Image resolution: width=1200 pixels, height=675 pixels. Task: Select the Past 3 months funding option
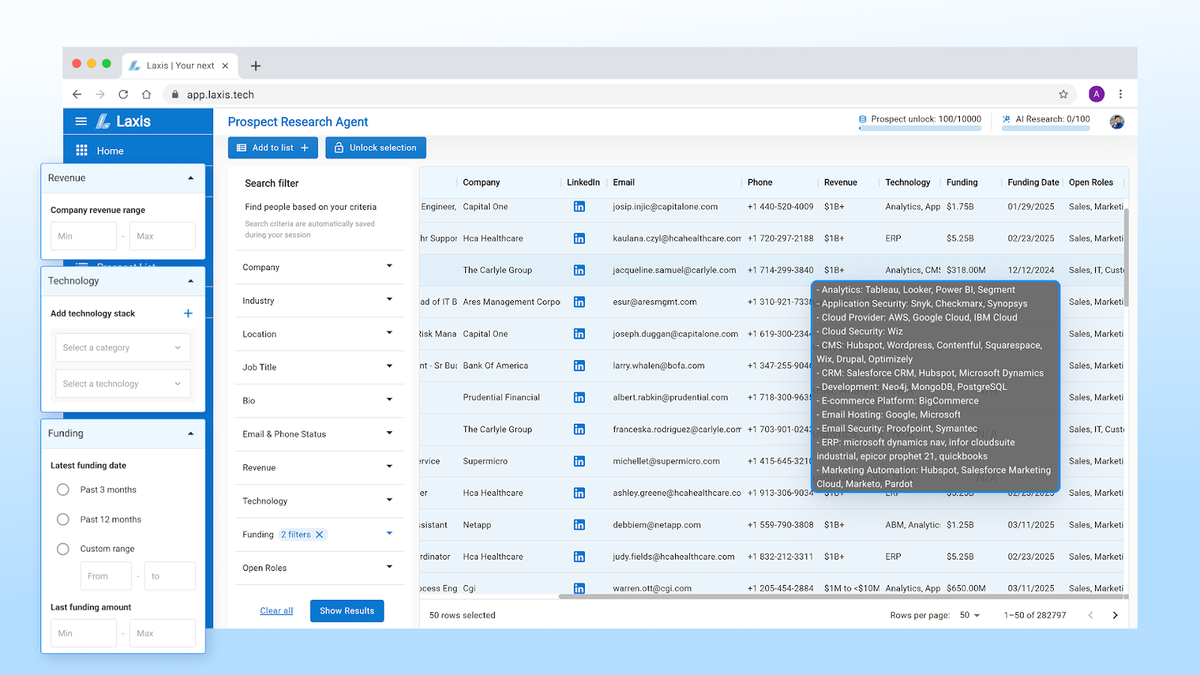tap(61, 490)
